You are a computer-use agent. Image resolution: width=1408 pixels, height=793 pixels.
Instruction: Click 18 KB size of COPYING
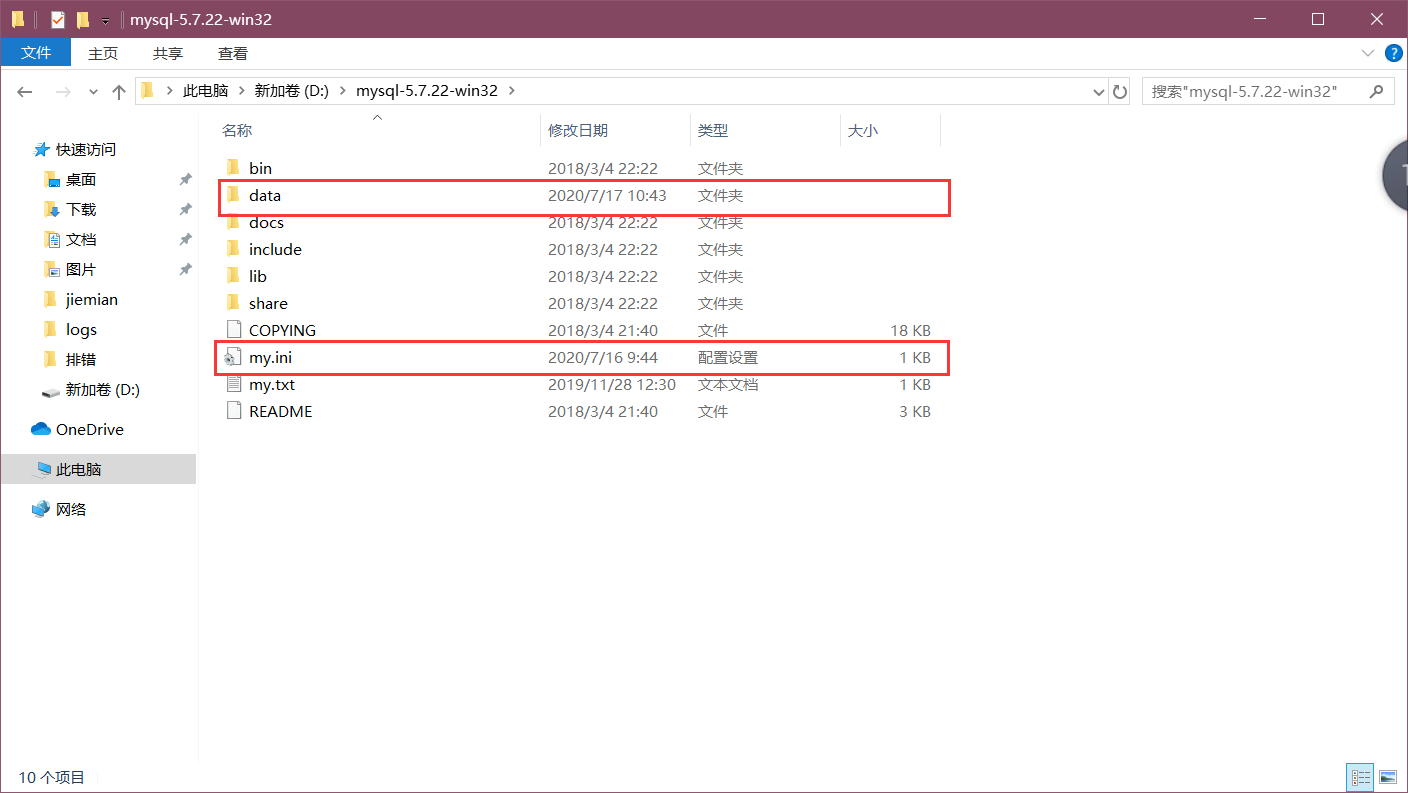[910, 330]
